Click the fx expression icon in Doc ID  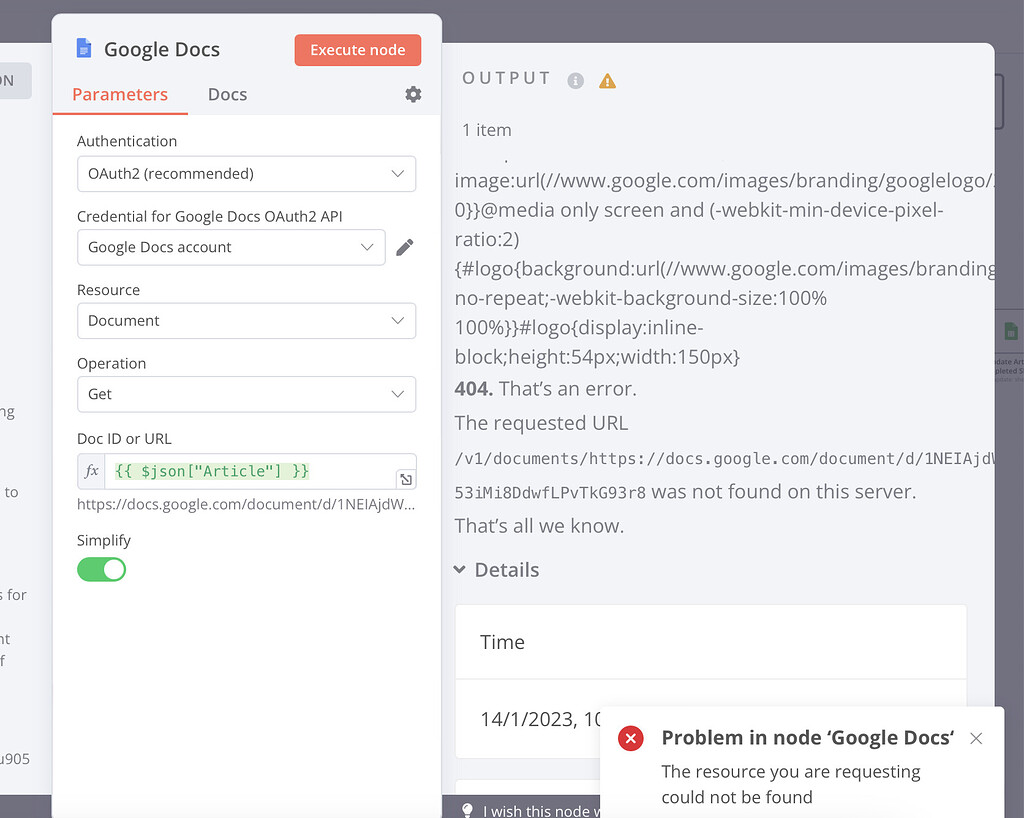[x=91, y=470]
